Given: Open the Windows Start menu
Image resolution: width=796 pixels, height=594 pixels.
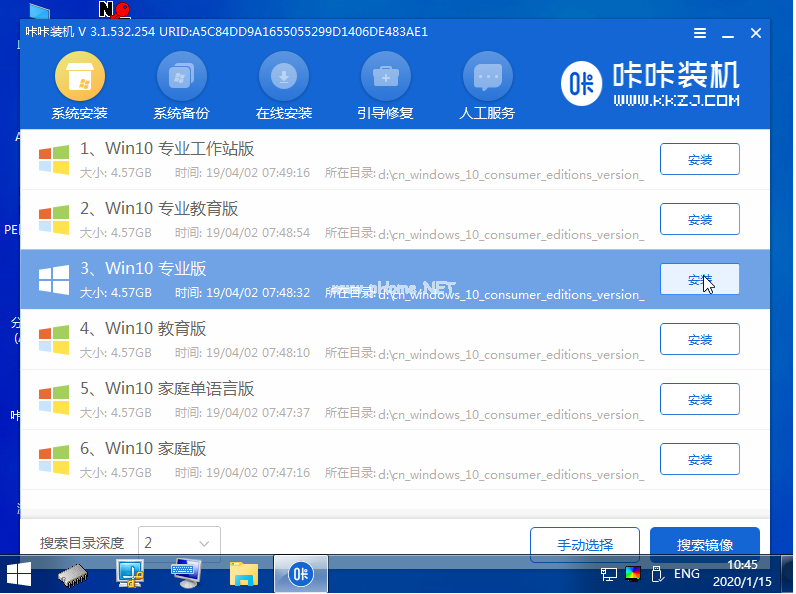Looking at the screenshot, I should pos(19,573).
